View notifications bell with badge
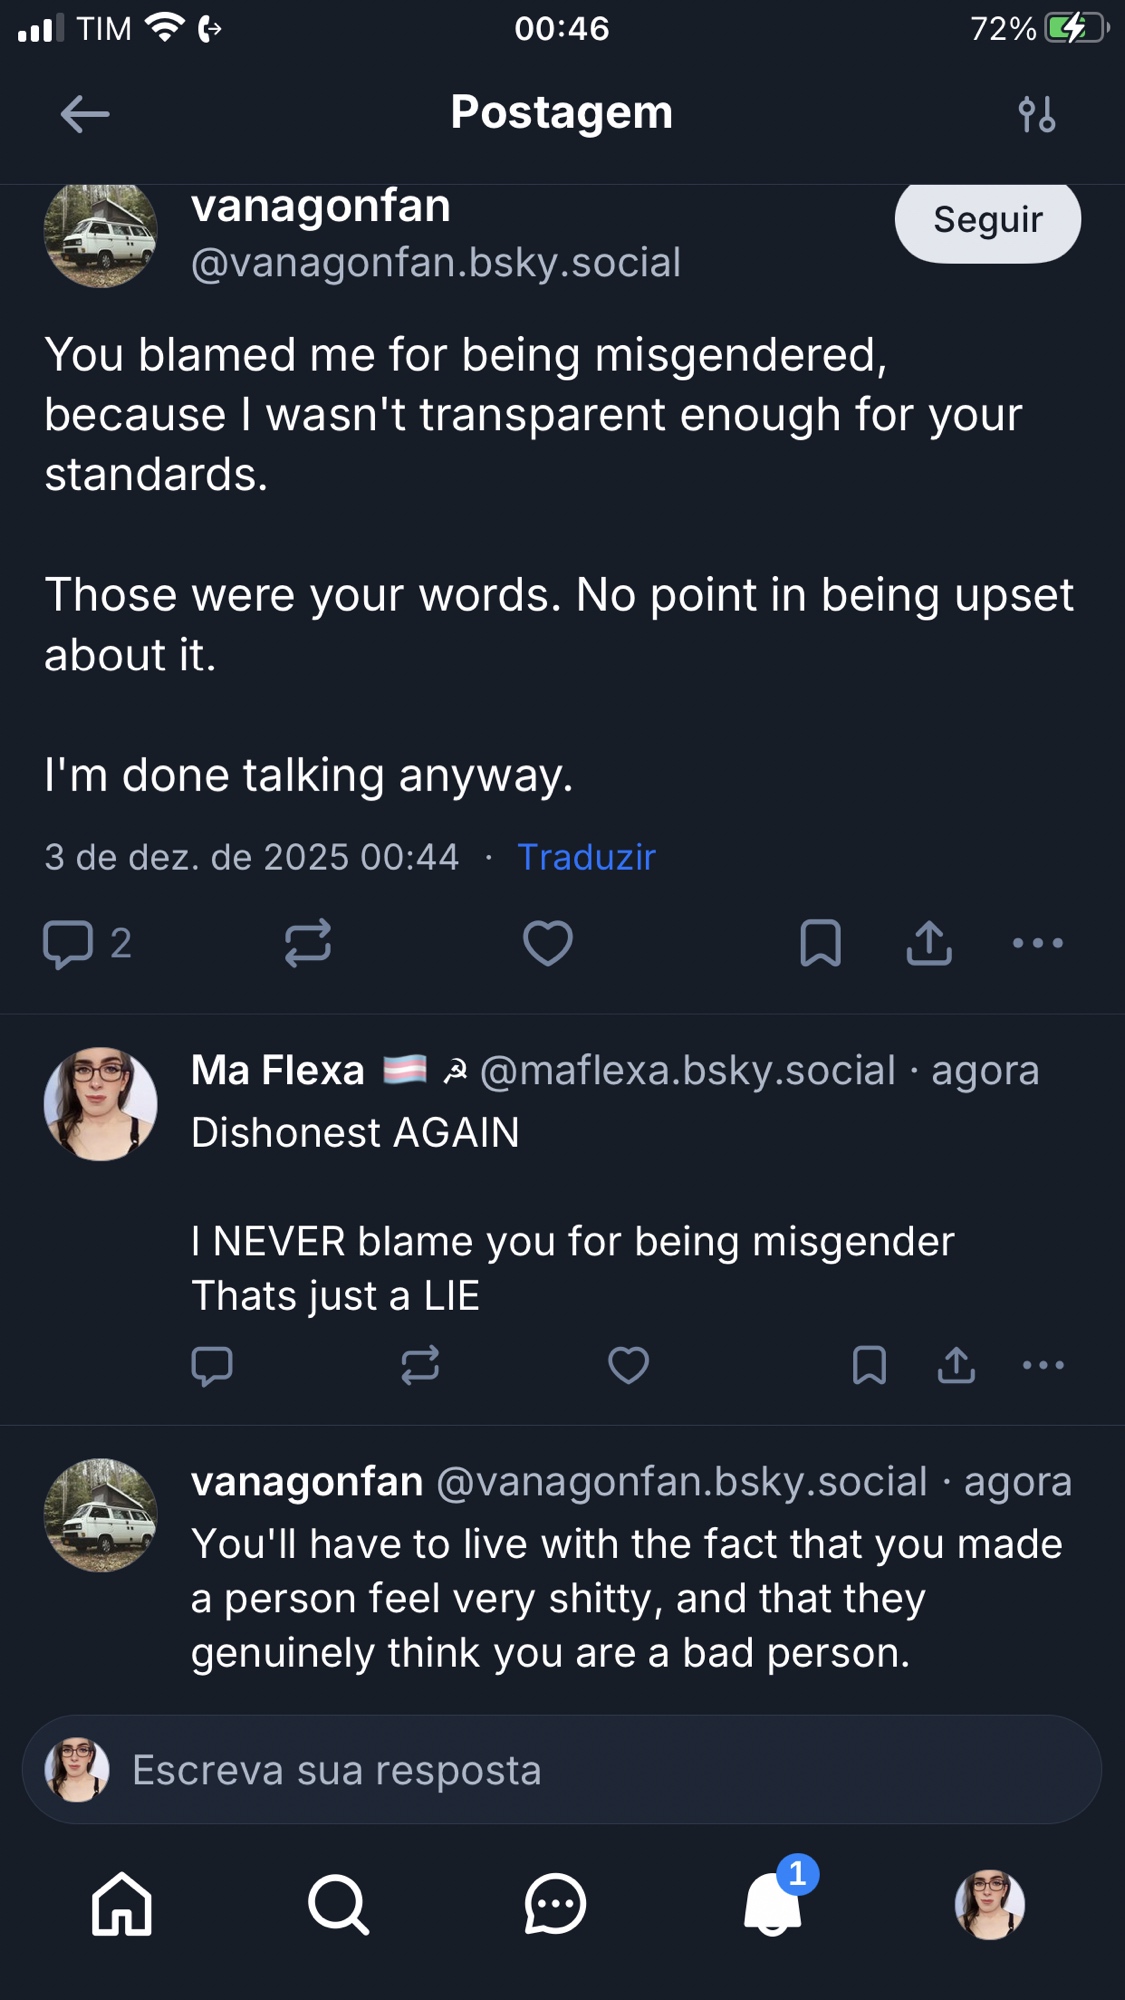This screenshot has height=2000, width=1125. (773, 1904)
